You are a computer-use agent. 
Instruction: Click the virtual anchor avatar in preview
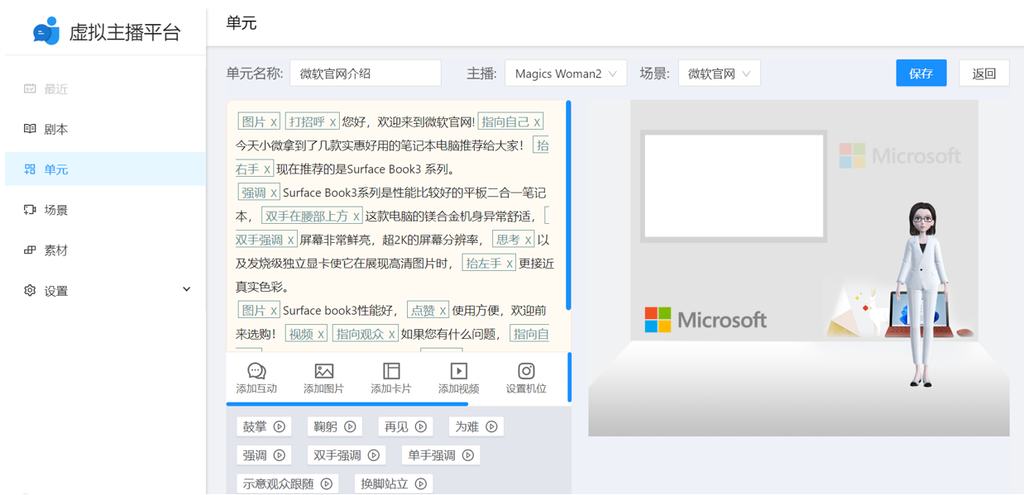[921, 294]
